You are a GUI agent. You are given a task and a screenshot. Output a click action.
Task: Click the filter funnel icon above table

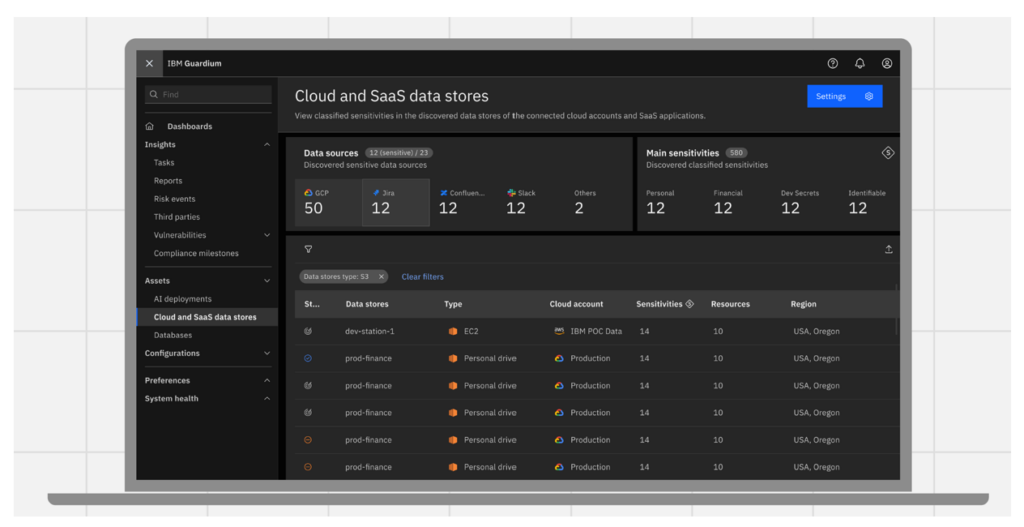click(x=308, y=249)
